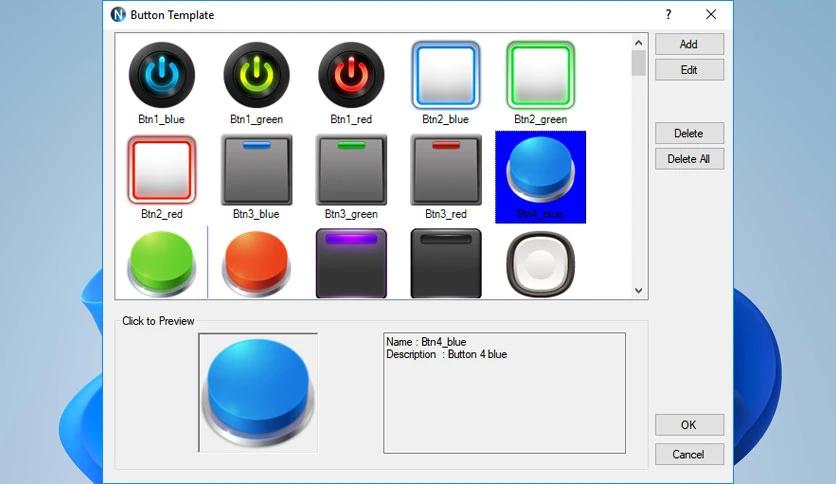Confirm with the OK button
The height and width of the screenshot is (484, 836).
tap(689, 425)
